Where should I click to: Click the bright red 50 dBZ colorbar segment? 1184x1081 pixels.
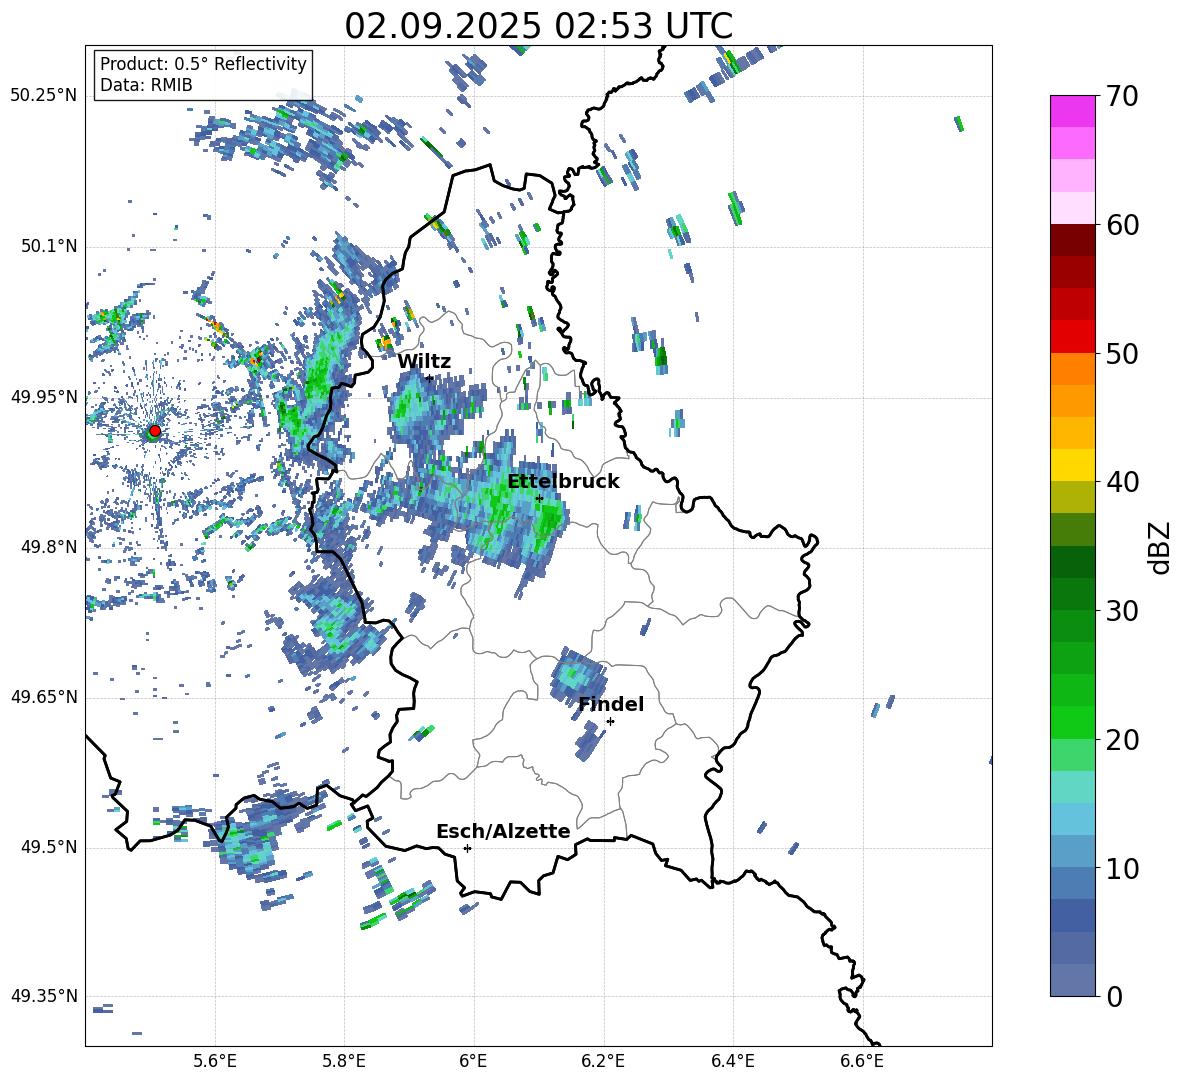tap(1072, 337)
